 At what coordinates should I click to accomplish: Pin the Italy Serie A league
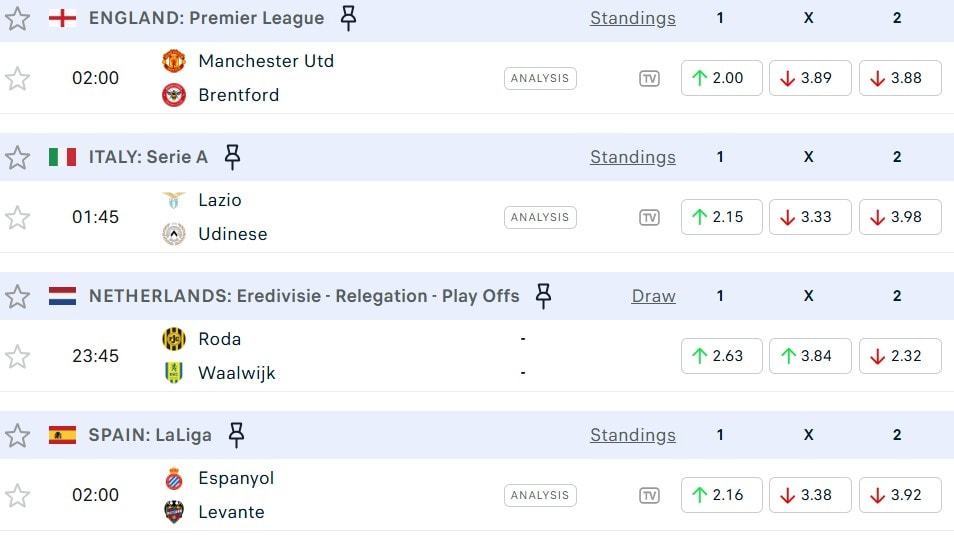[x=232, y=156]
